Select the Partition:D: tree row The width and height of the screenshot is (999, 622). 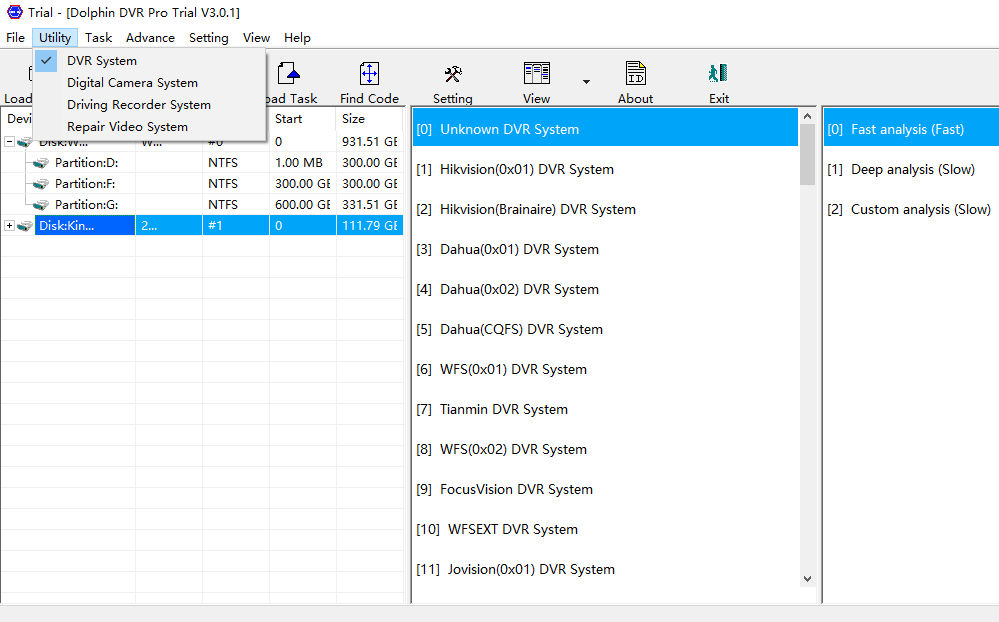point(201,163)
